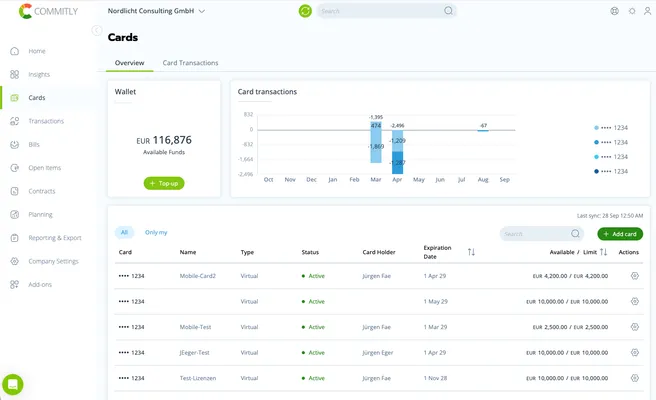Select the Cards sidebar icon
Viewport: 656px width, 400px height.
15,98
